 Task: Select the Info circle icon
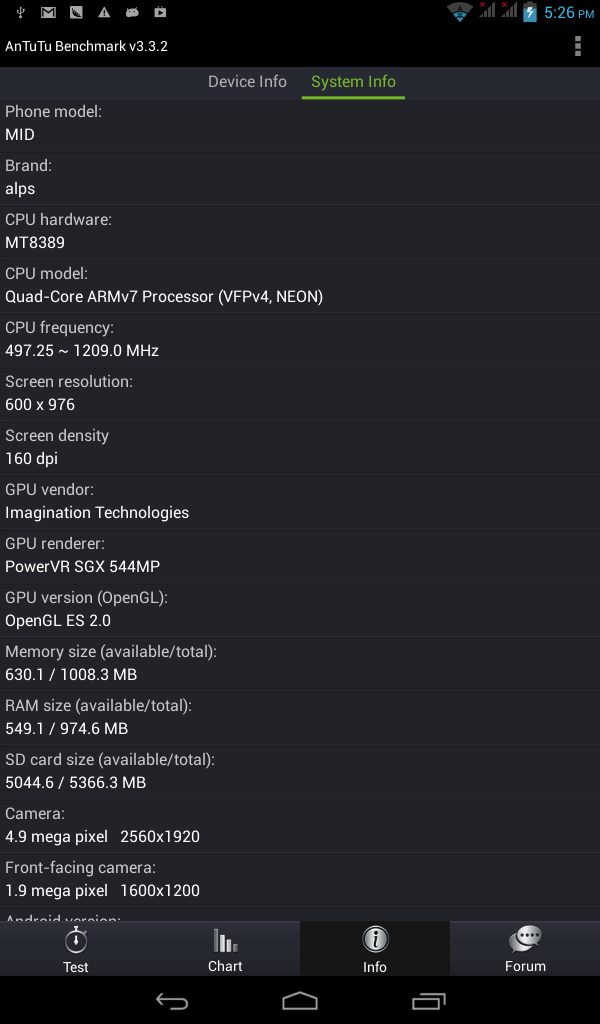pyautogui.click(x=375, y=940)
